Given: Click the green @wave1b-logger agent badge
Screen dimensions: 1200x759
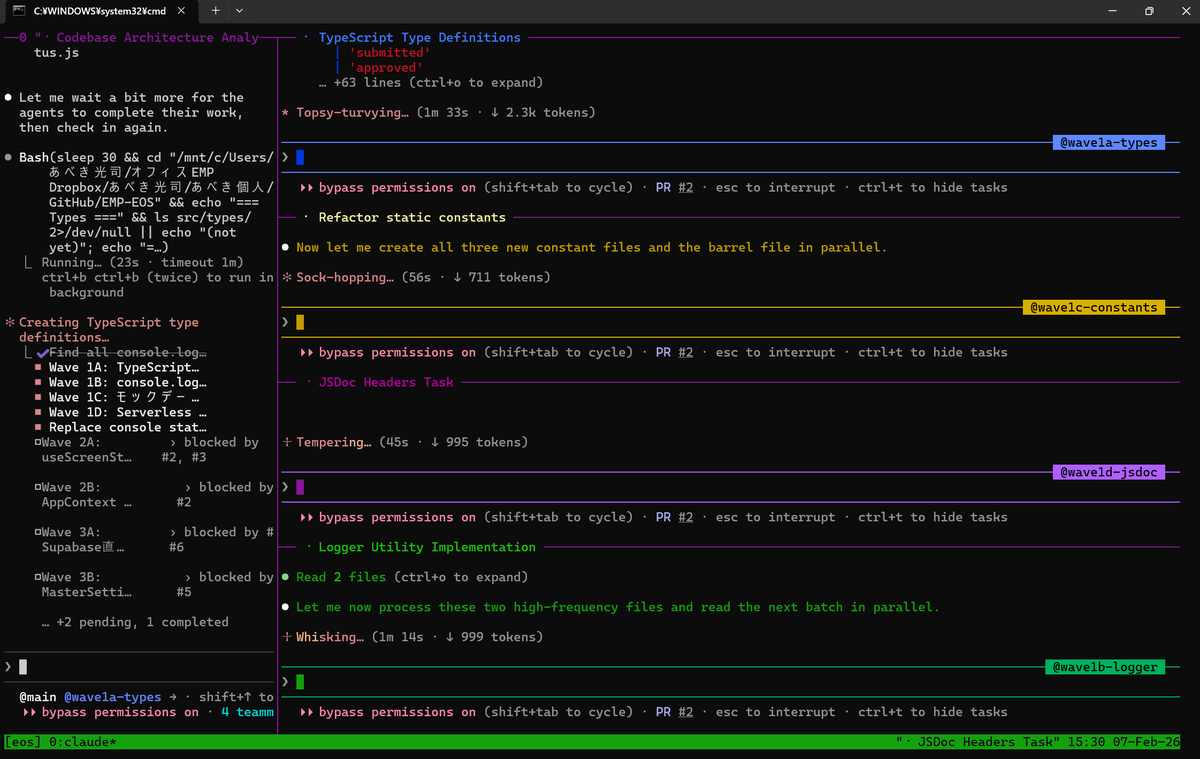Looking at the screenshot, I should coord(1105,666).
